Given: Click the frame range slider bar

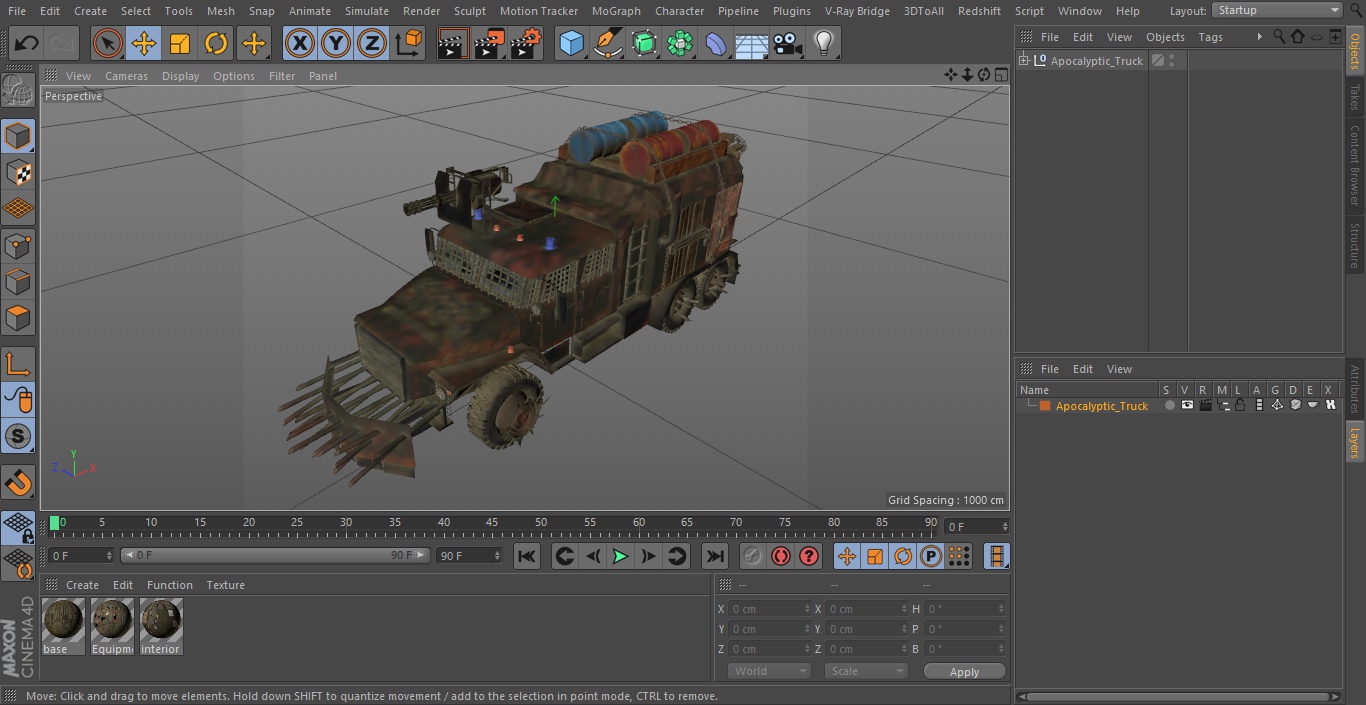Looking at the screenshot, I should pos(275,555).
